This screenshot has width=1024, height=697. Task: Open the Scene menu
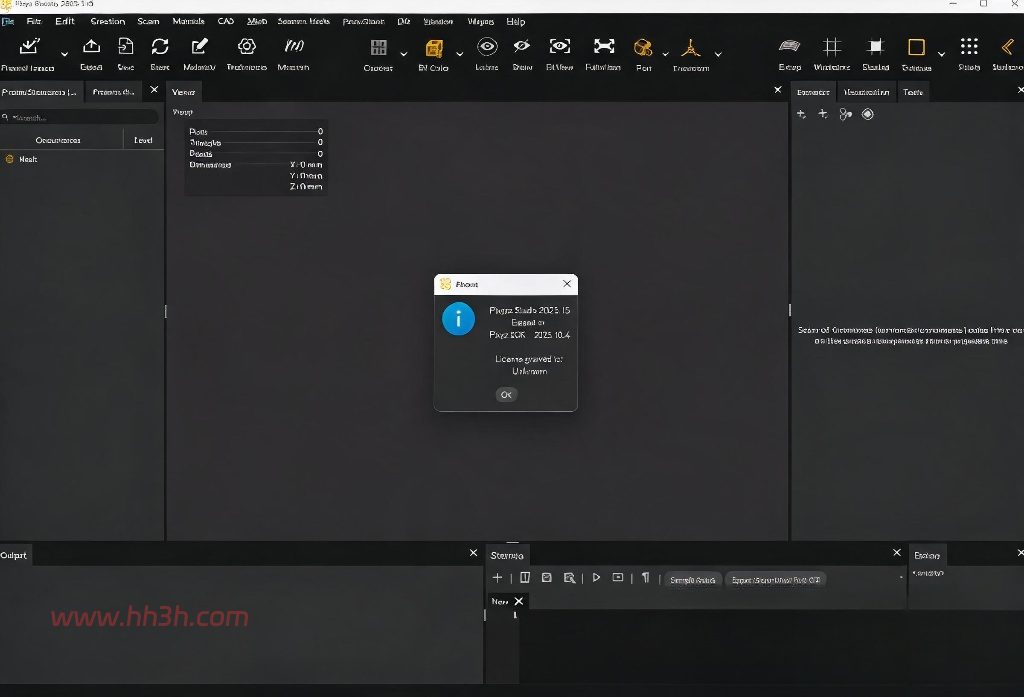click(148, 22)
